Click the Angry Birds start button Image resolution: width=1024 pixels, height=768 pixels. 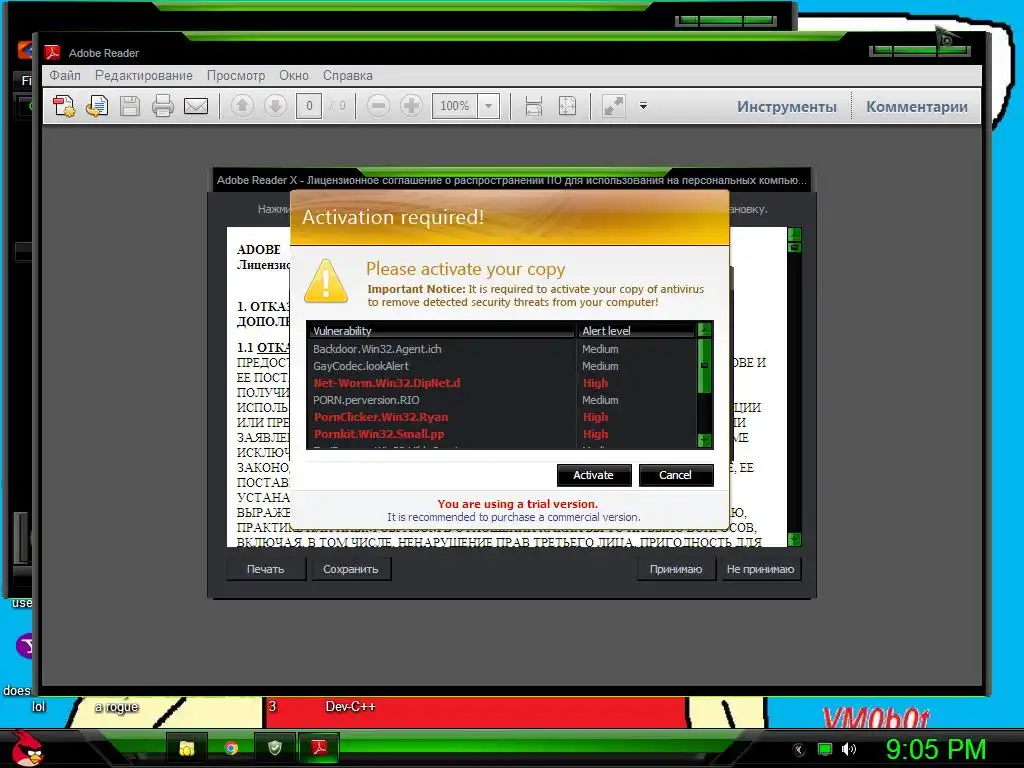click(27, 748)
